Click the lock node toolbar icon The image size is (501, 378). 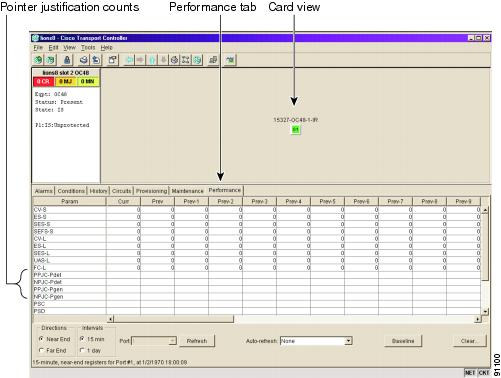tap(67, 60)
